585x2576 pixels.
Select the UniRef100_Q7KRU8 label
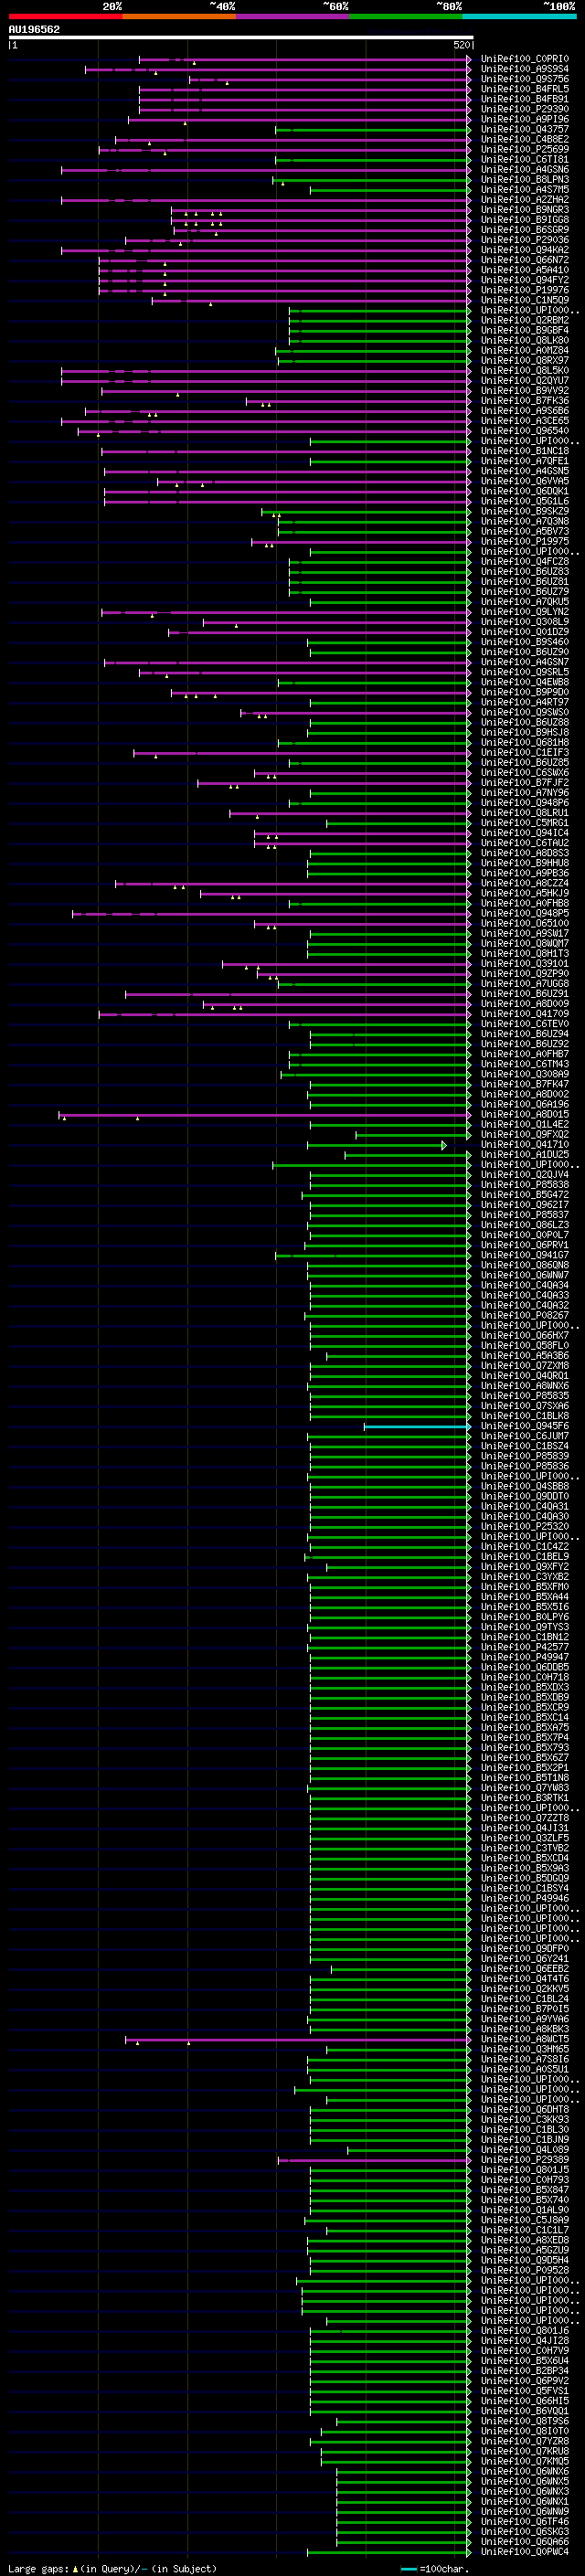point(525,2451)
